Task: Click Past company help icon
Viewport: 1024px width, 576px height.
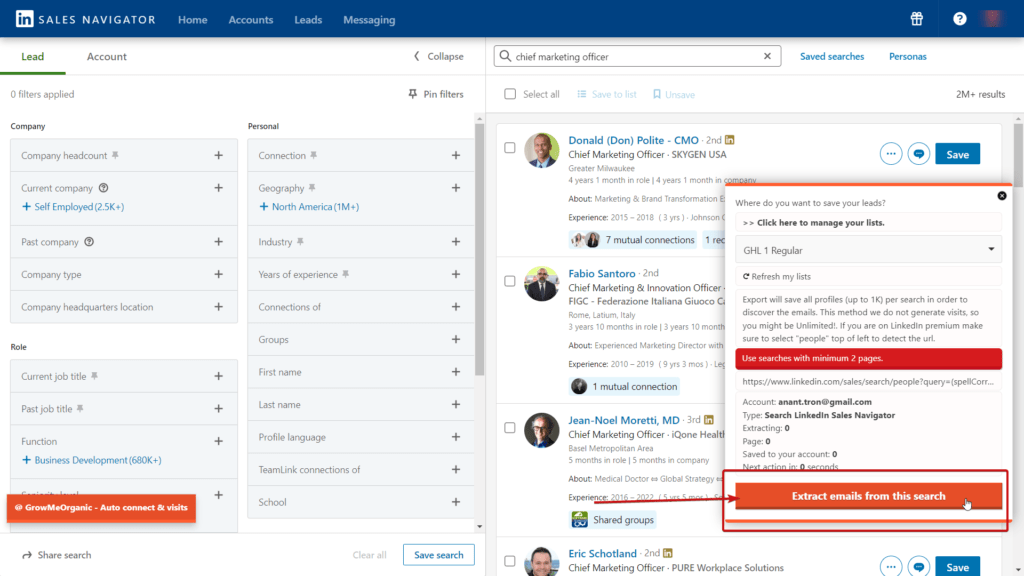Action: [x=89, y=242]
